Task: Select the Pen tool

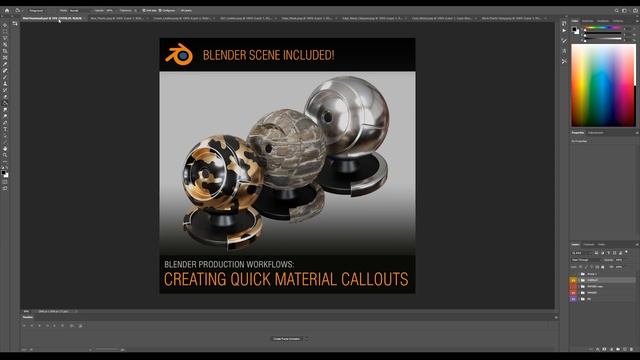Action: (5, 123)
